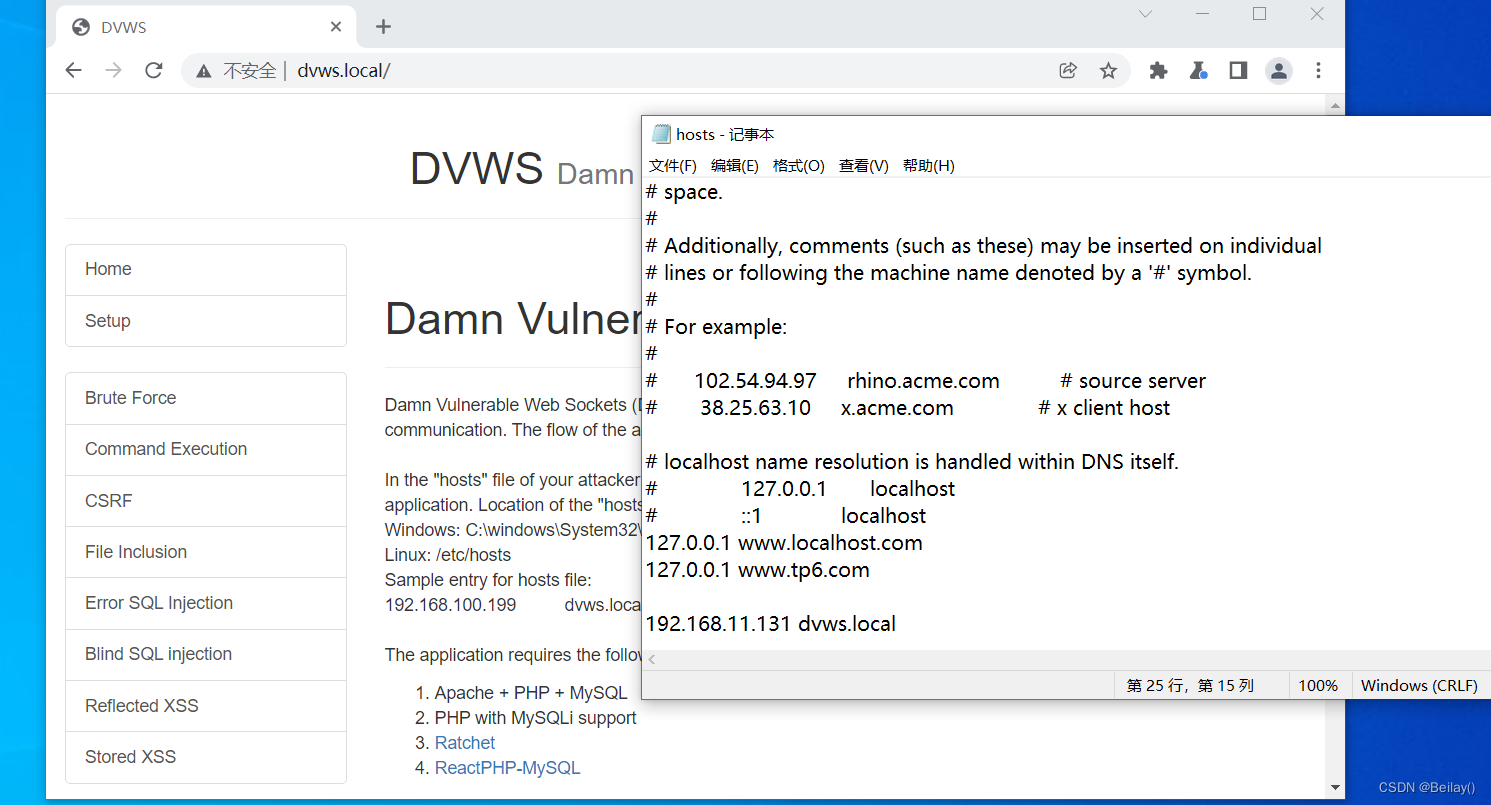Open Notepad 格式(O) menu
The height and width of the screenshot is (805, 1491).
pyautogui.click(x=799, y=166)
